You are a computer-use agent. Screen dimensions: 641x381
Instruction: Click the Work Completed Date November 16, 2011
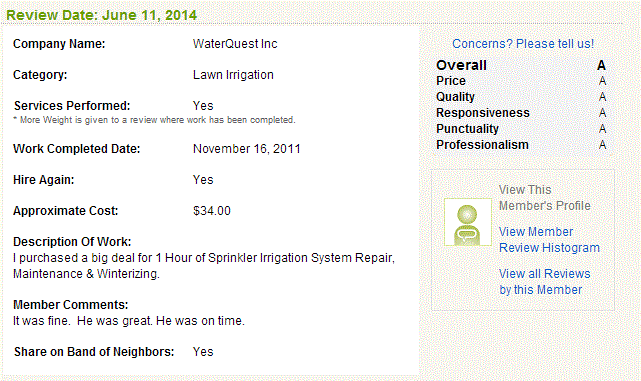pos(247,149)
